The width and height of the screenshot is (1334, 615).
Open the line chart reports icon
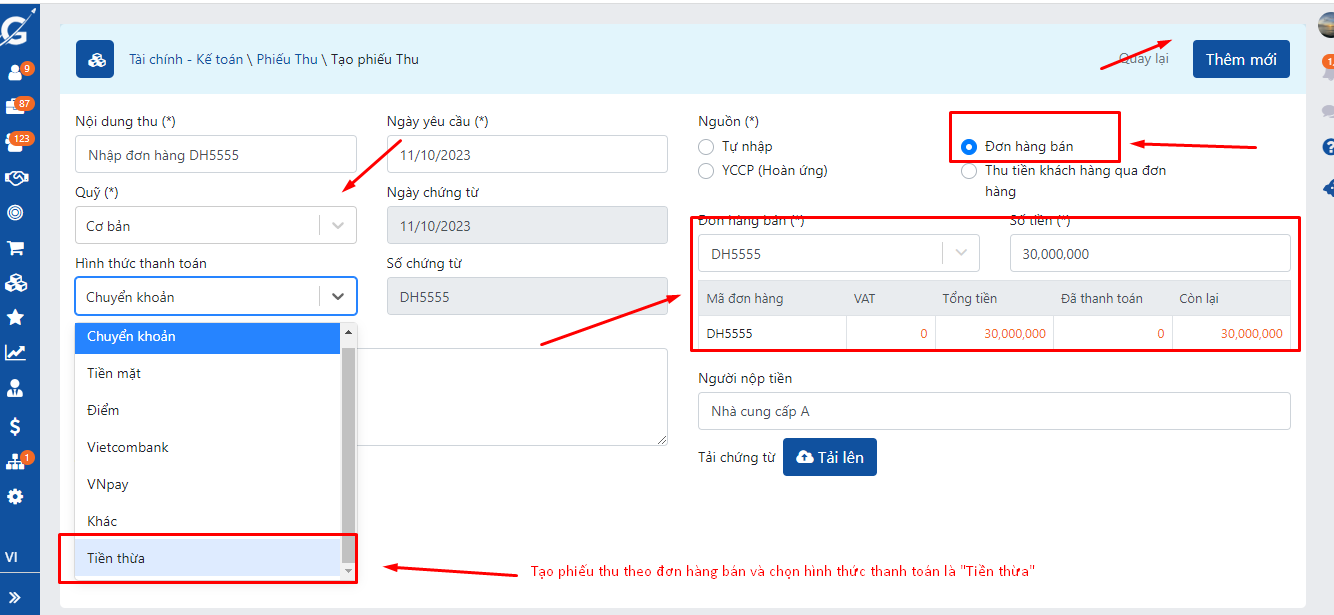point(16,352)
